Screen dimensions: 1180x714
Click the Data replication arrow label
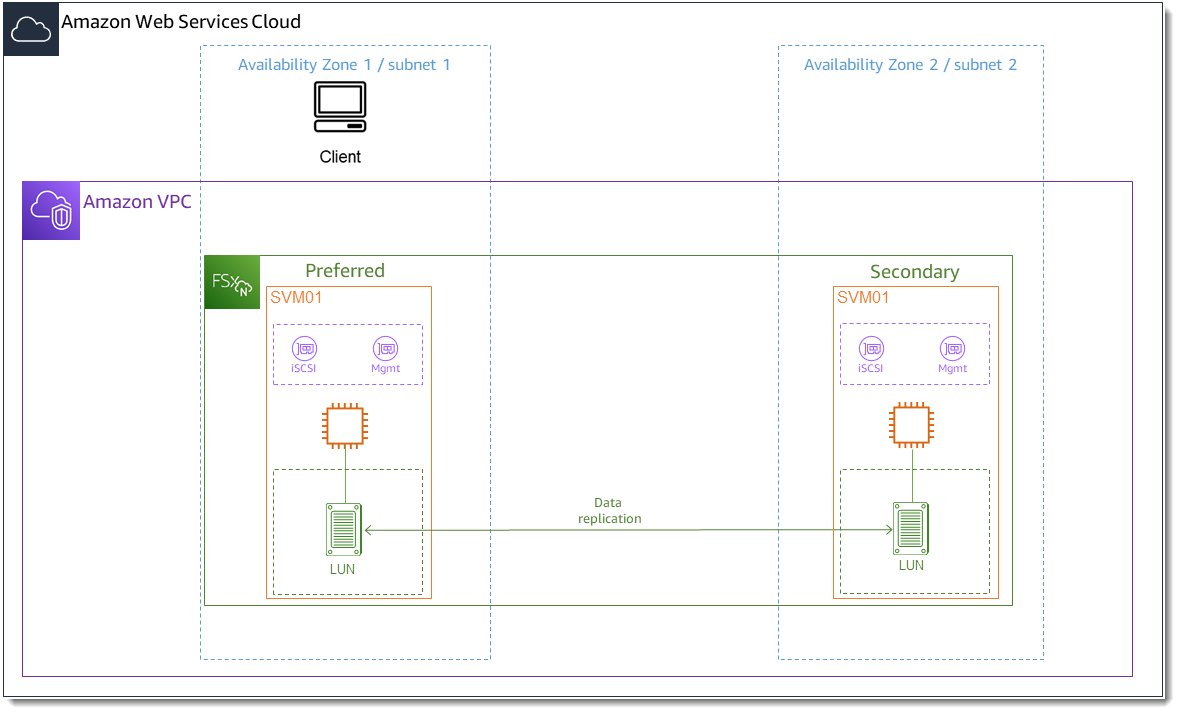pyautogui.click(x=608, y=510)
